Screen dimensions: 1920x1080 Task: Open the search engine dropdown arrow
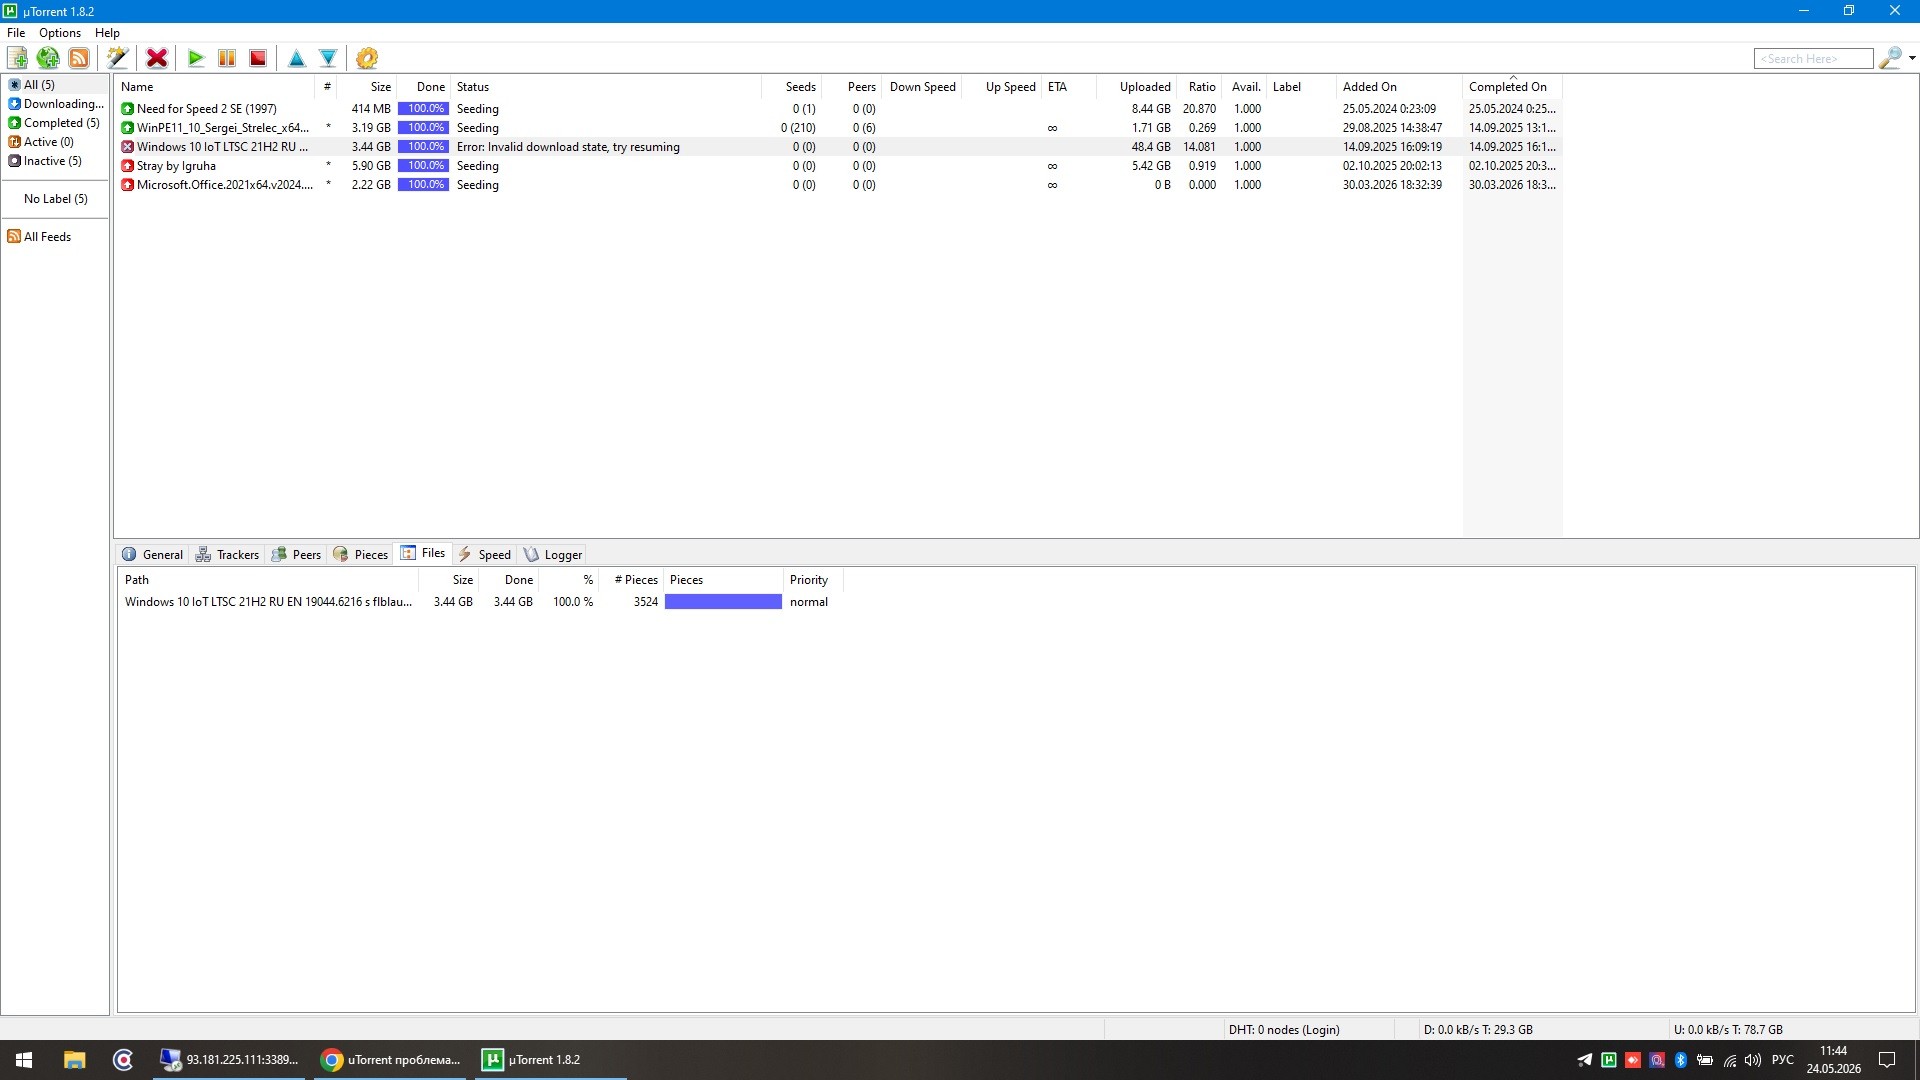tap(1912, 58)
